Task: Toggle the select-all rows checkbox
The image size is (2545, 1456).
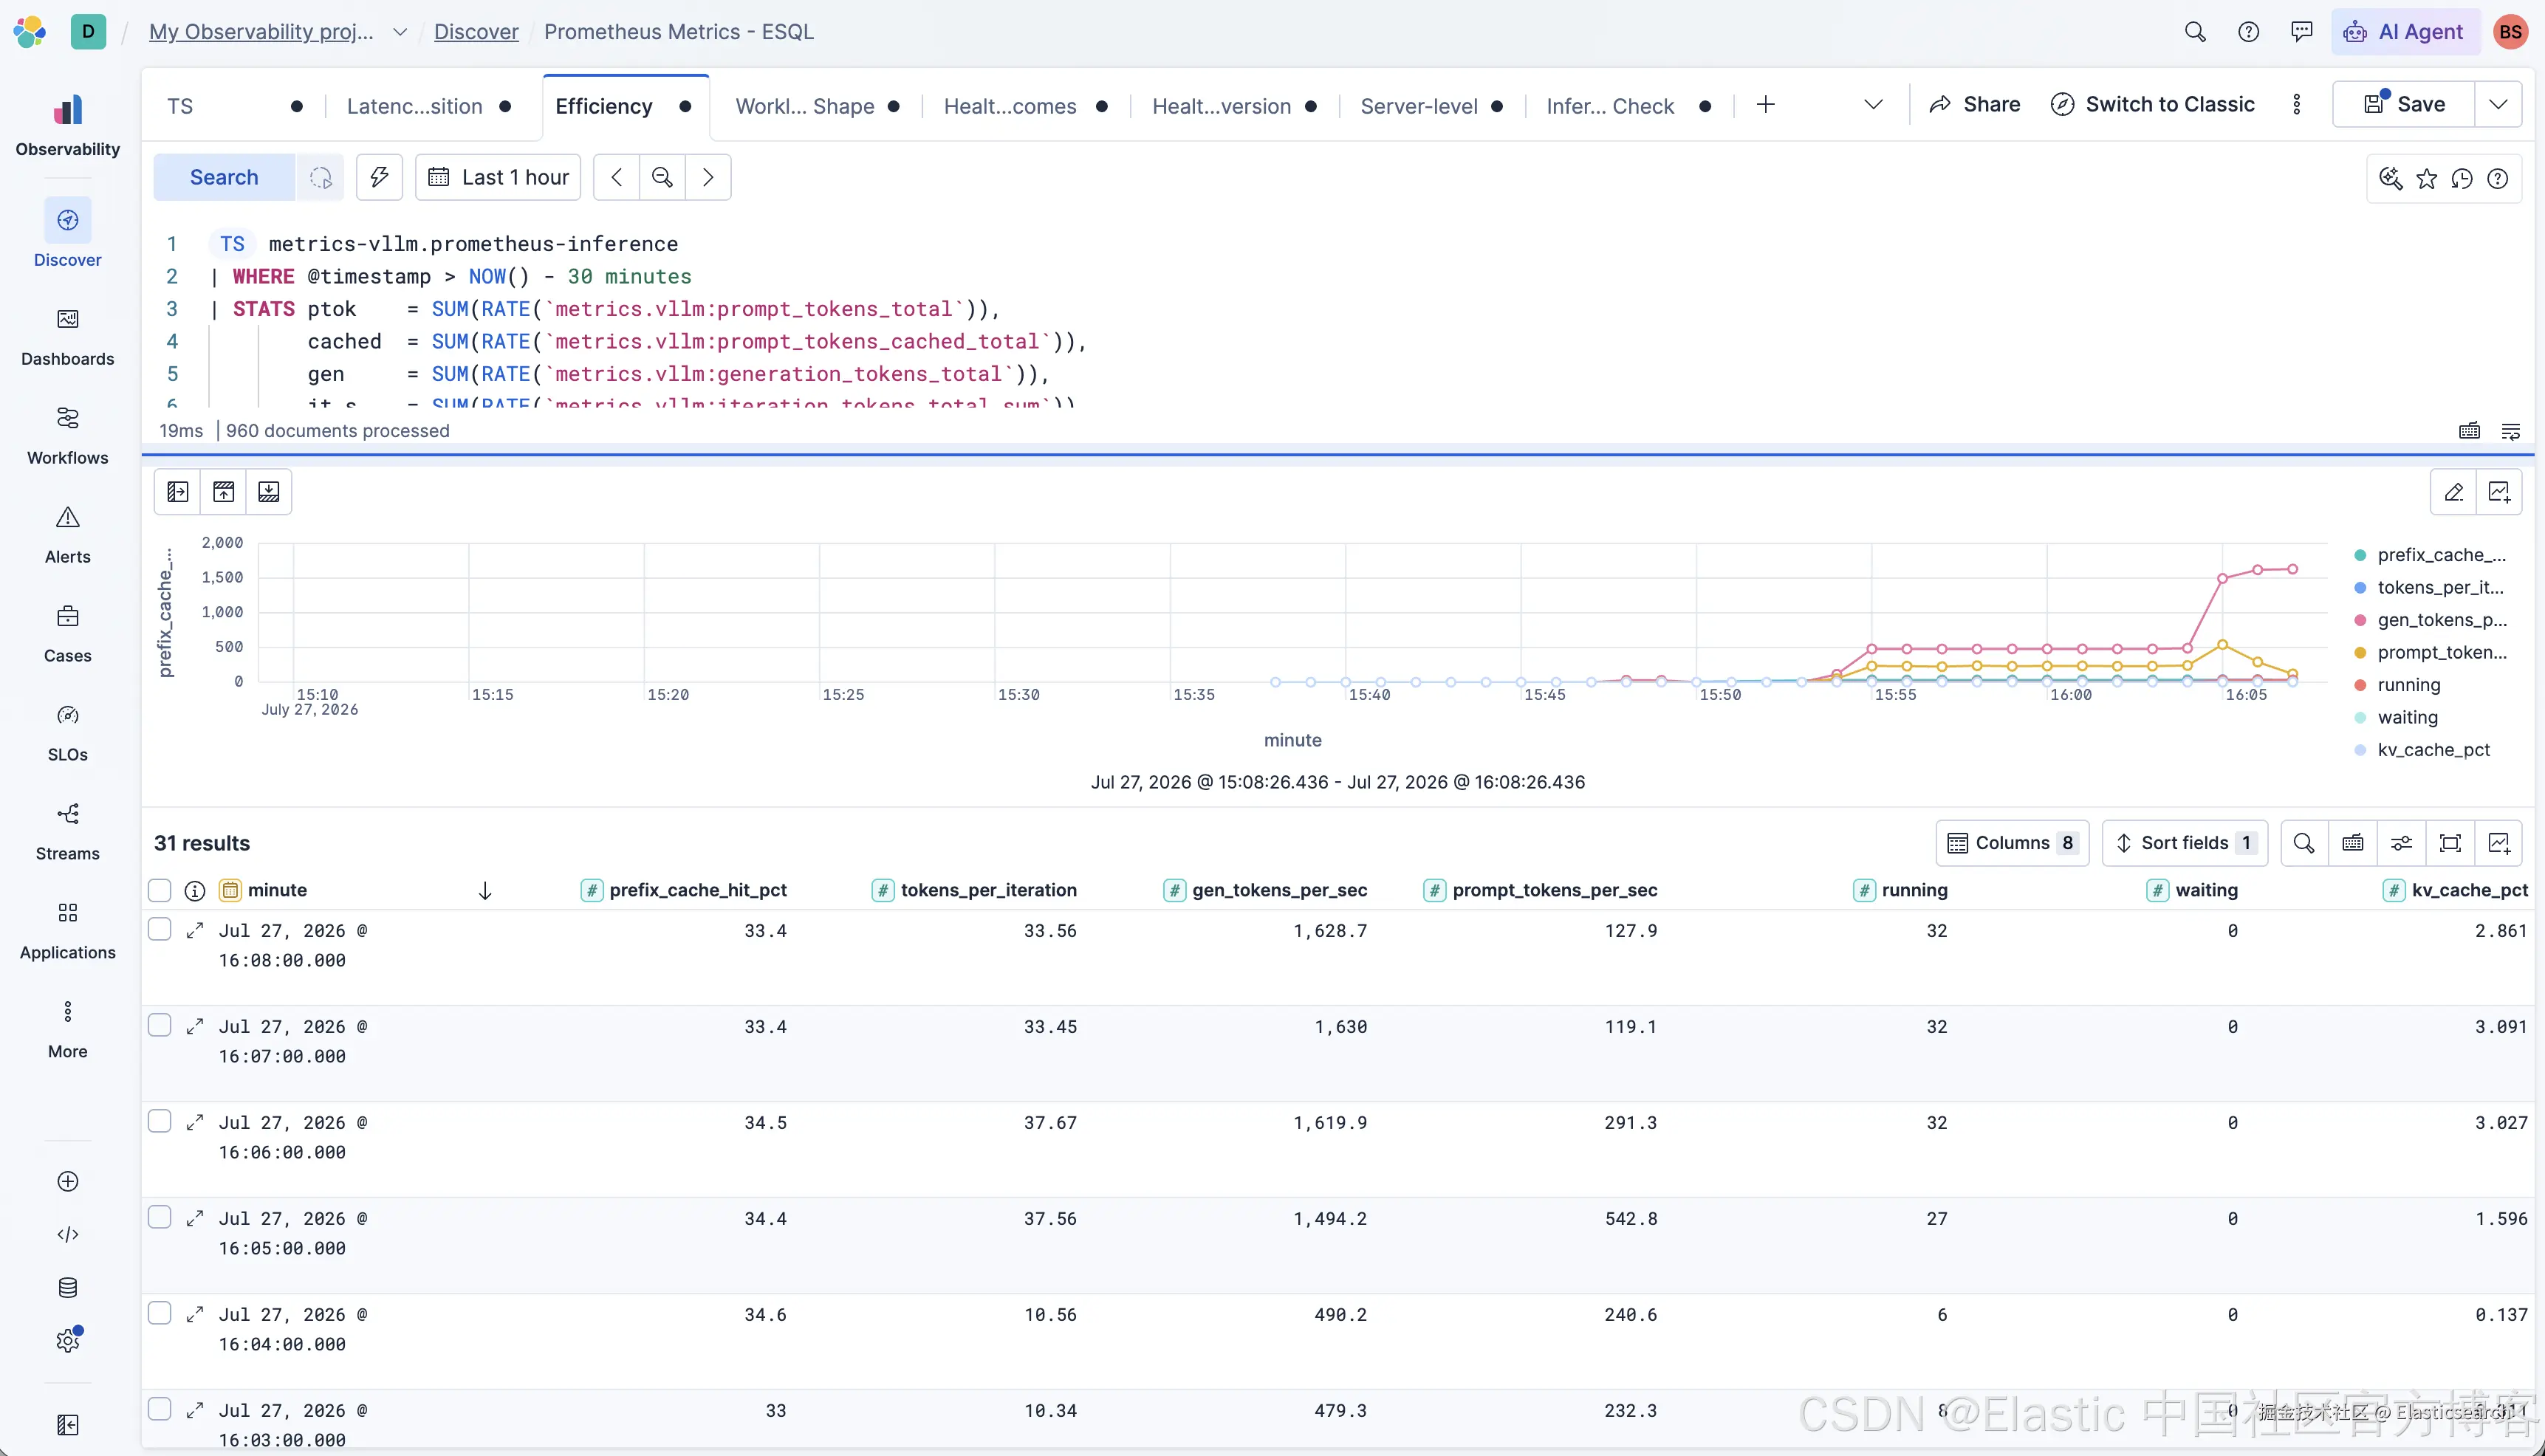Action: click(160, 890)
